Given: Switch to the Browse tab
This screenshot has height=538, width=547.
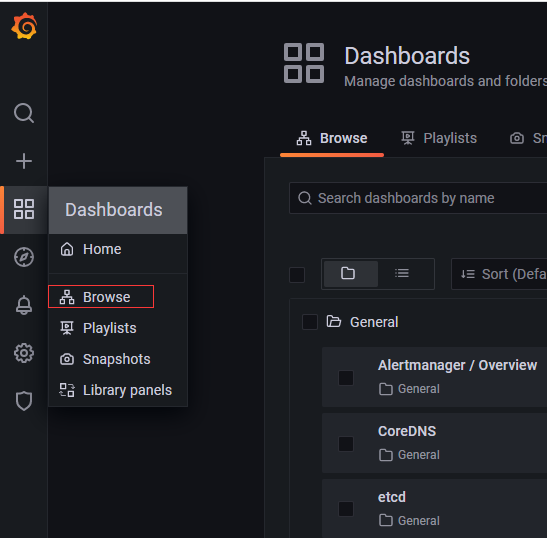Looking at the screenshot, I should click(x=332, y=139).
